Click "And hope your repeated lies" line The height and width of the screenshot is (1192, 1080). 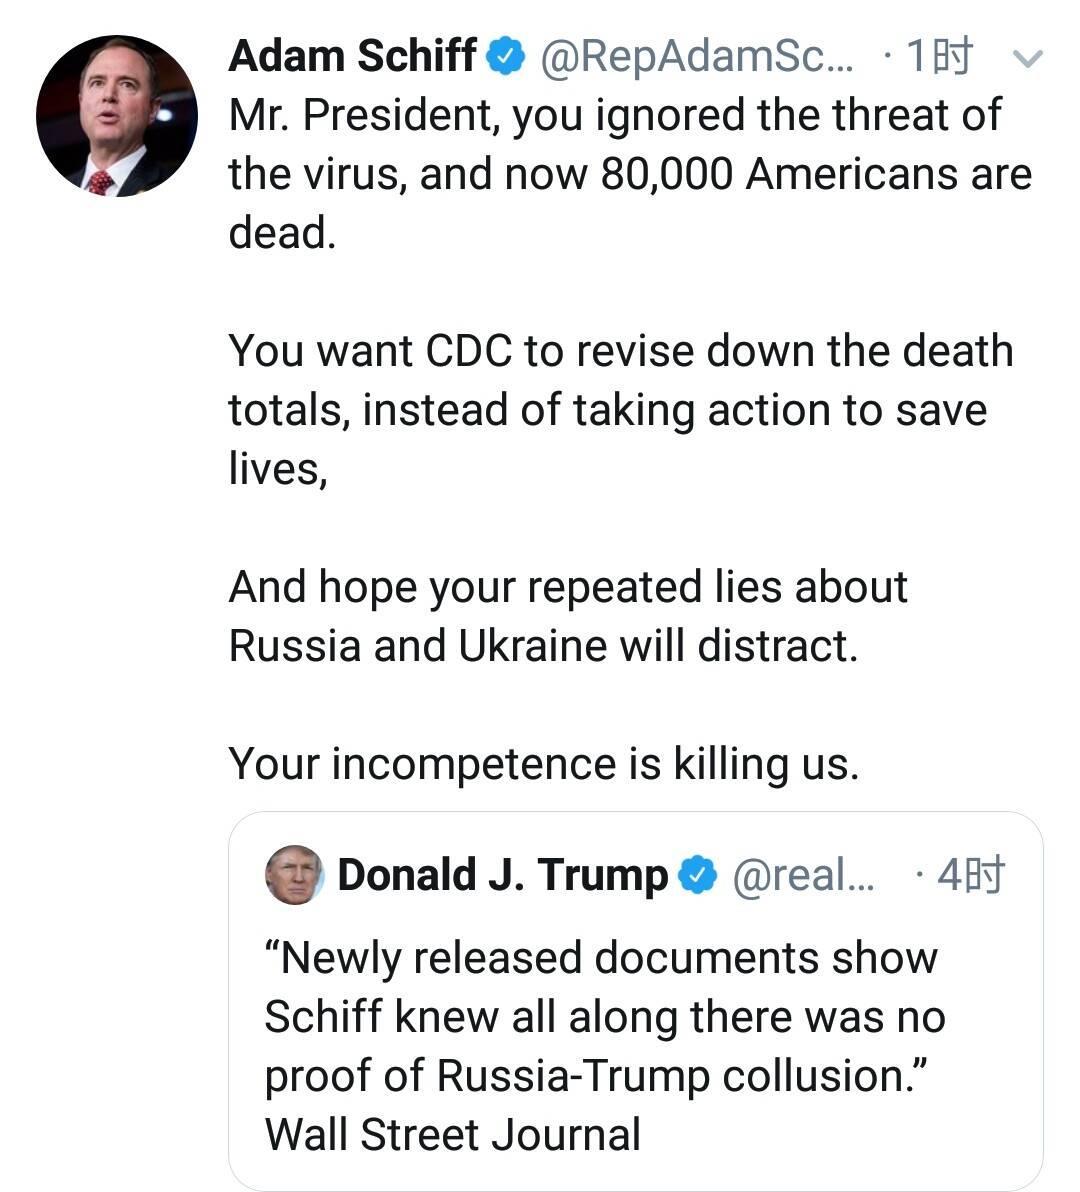click(567, 587)
